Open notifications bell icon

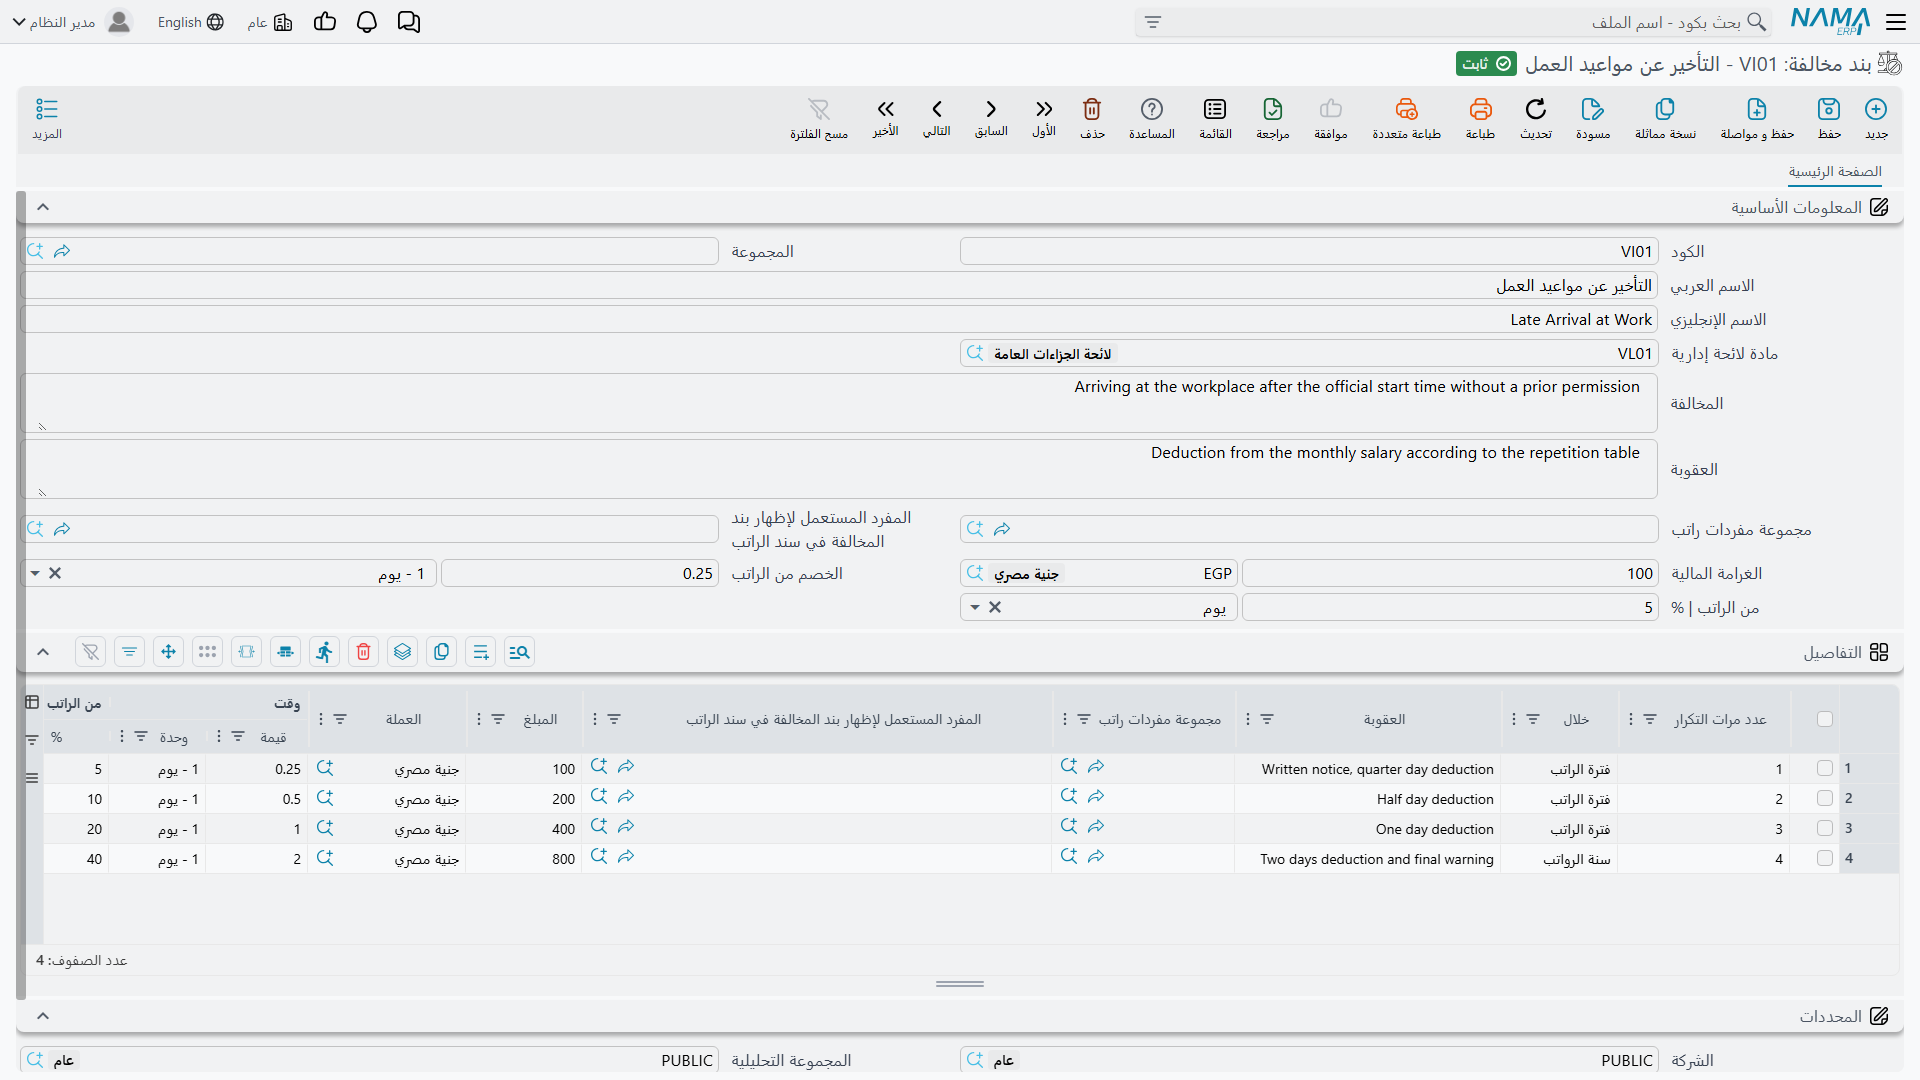pyautogui.click(x=367, y=22)
